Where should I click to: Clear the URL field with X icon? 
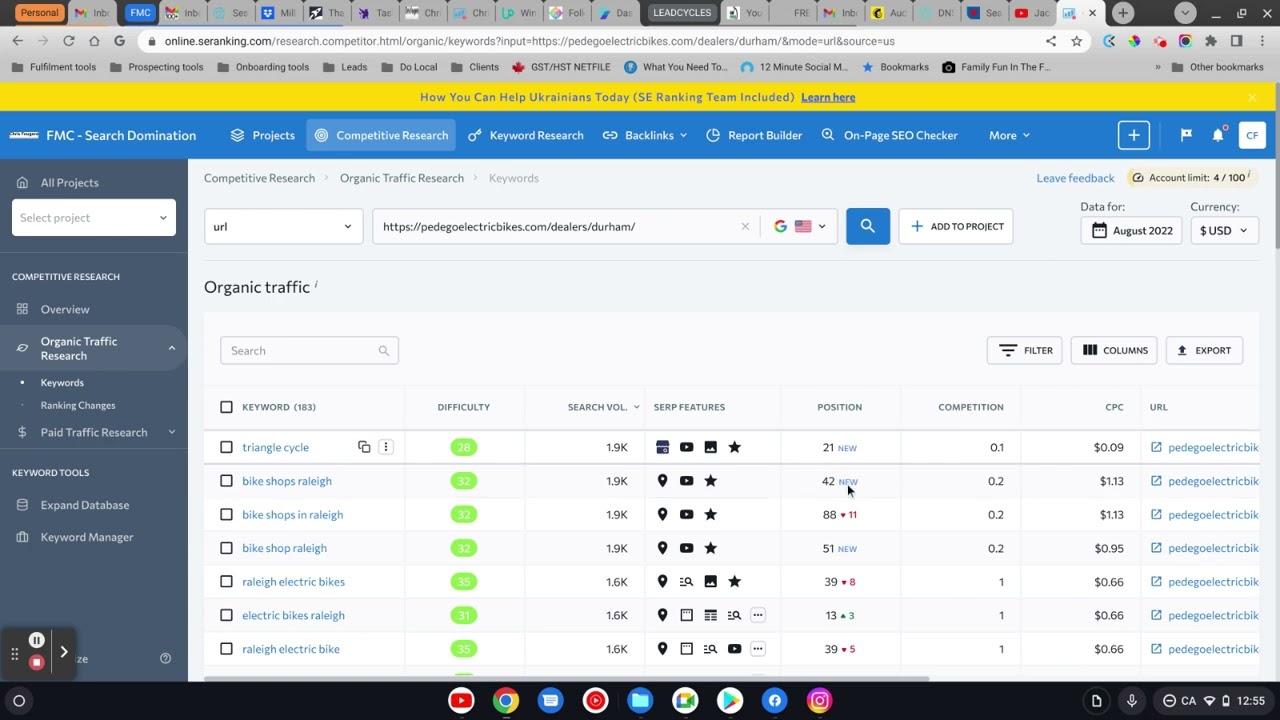tap(745, 226)
